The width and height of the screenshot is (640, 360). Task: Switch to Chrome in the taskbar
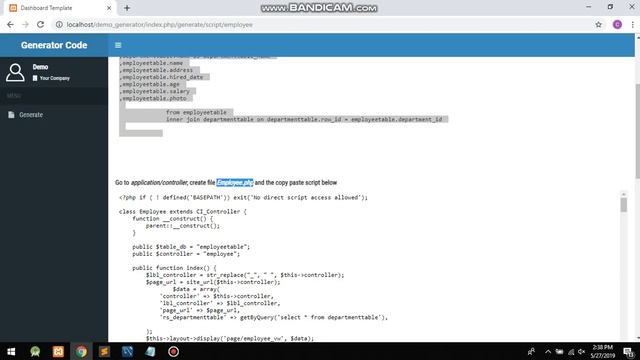click(81, 351)
